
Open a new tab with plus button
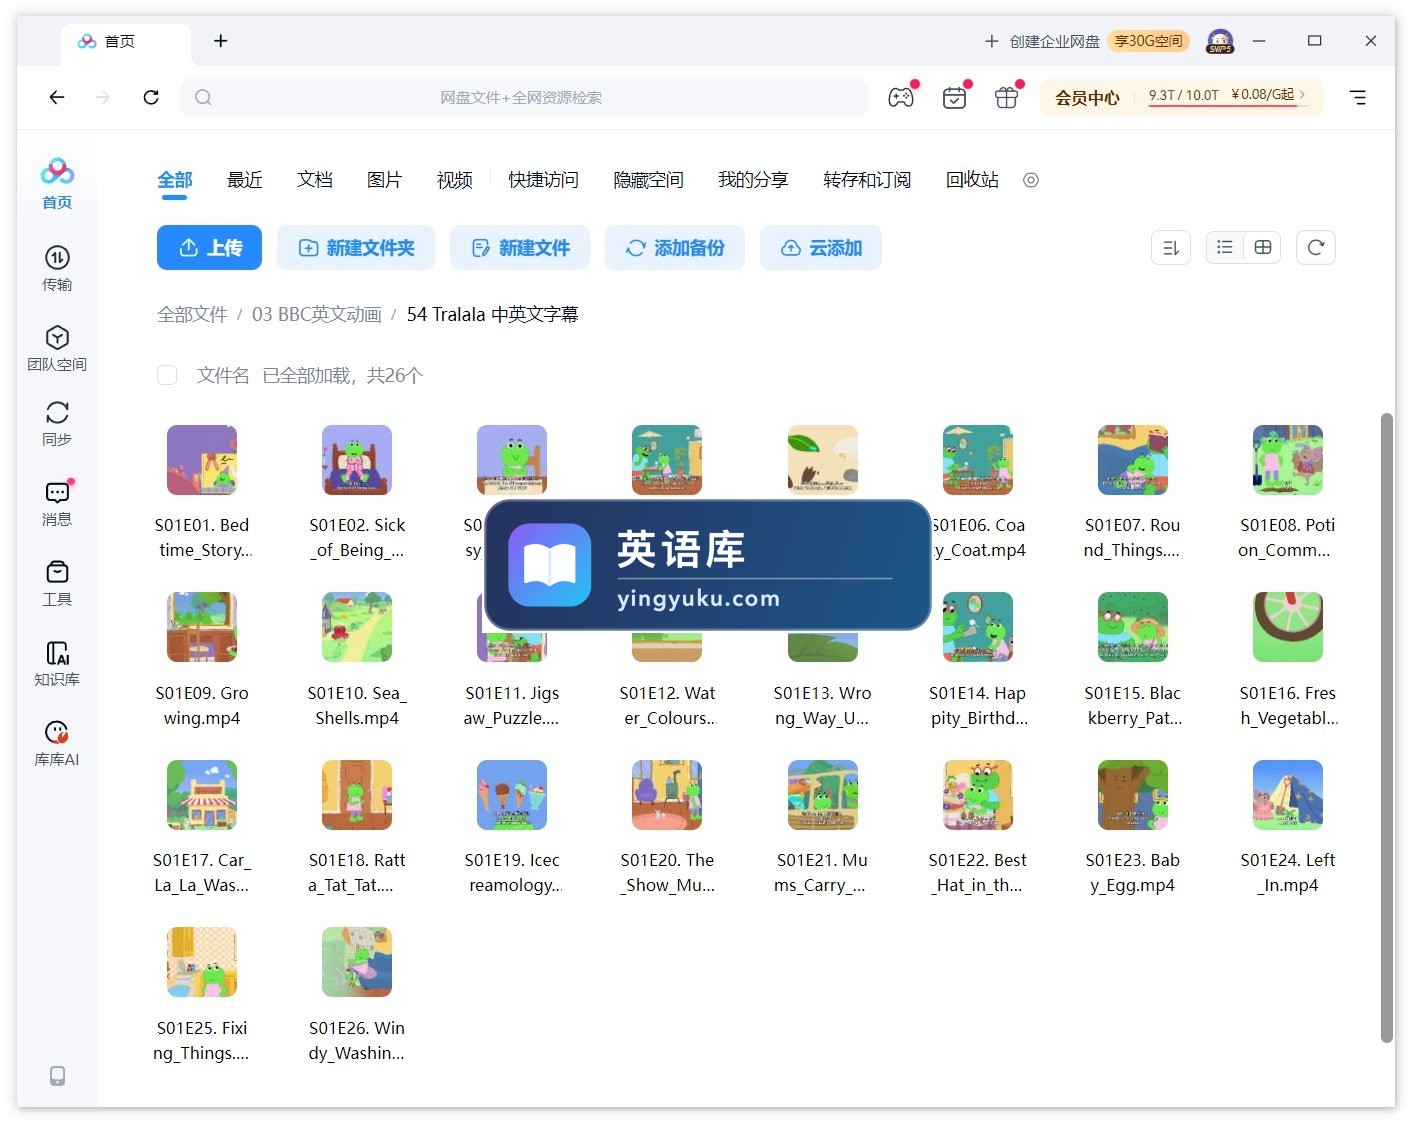(x=221, y=41)
